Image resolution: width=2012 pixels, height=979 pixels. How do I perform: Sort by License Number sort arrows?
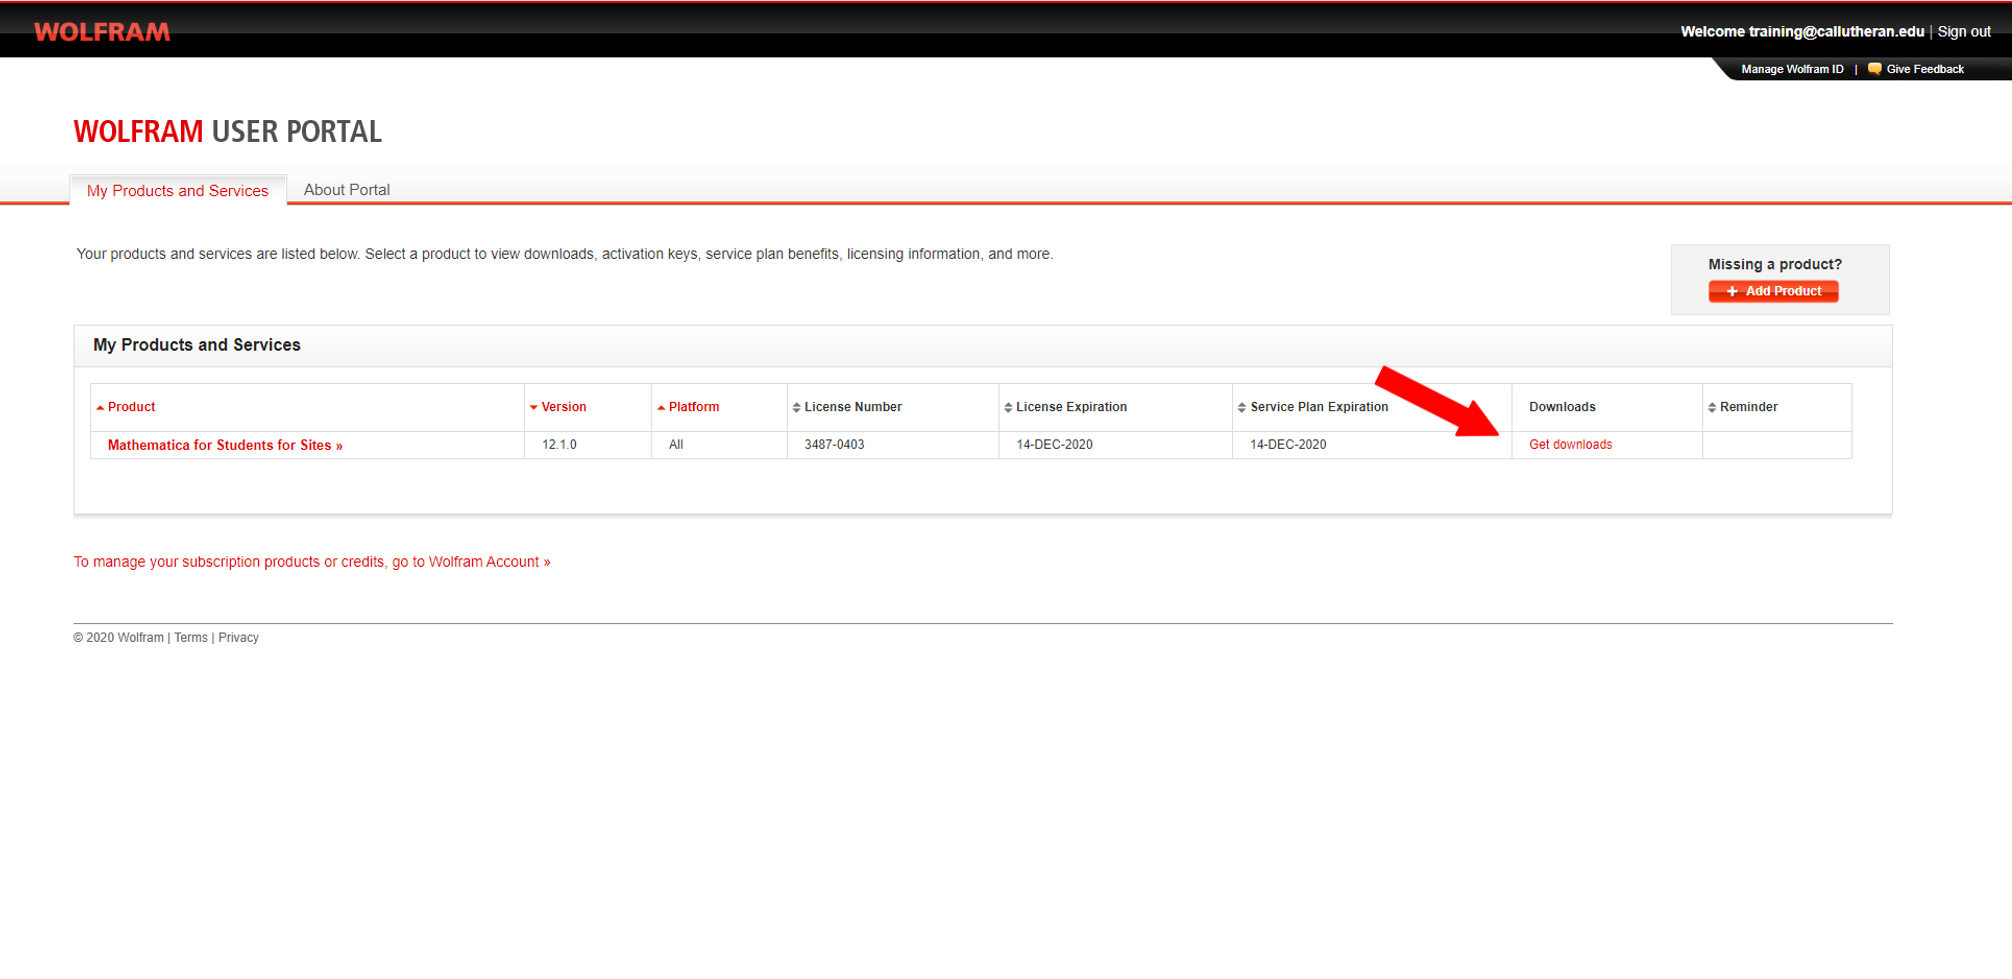pyautogui.click(x=796, y=408)
